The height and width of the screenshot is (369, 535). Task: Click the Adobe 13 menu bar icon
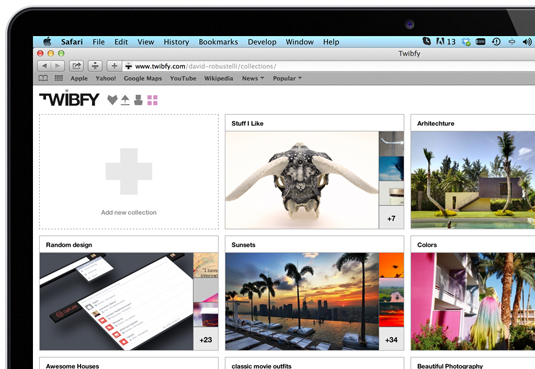point(446,42)
